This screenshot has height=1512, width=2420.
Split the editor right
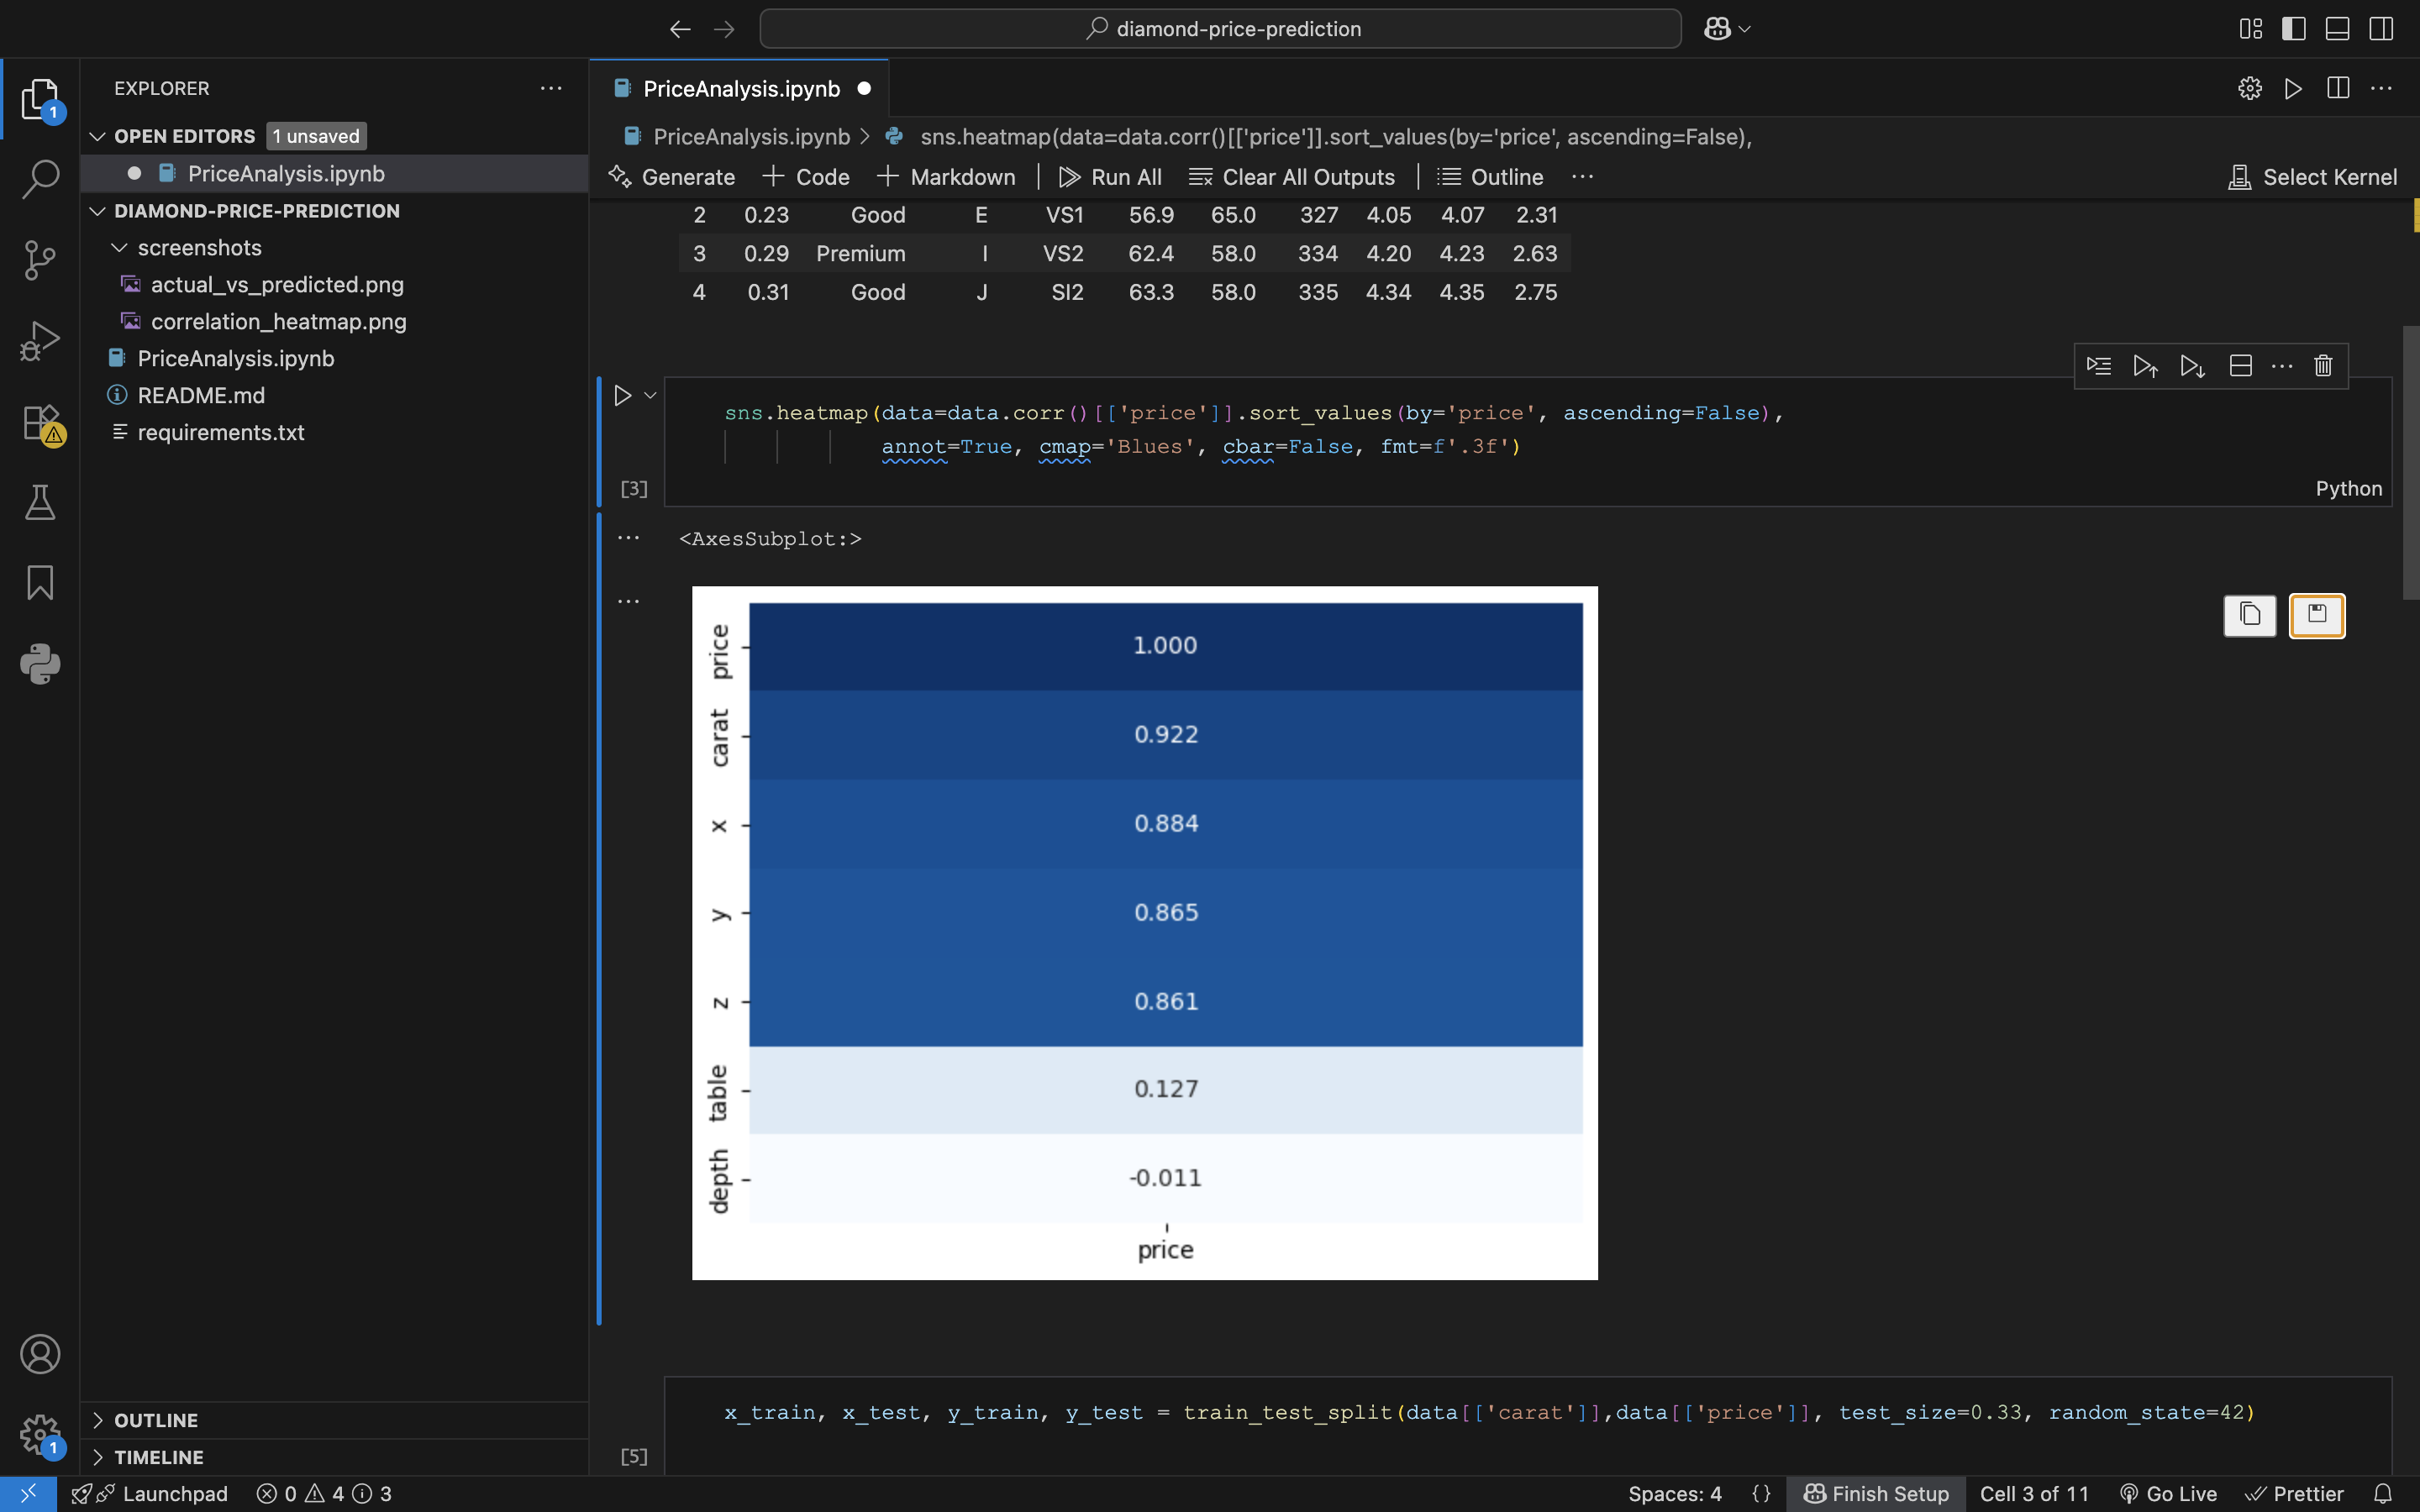point(2338,88)
